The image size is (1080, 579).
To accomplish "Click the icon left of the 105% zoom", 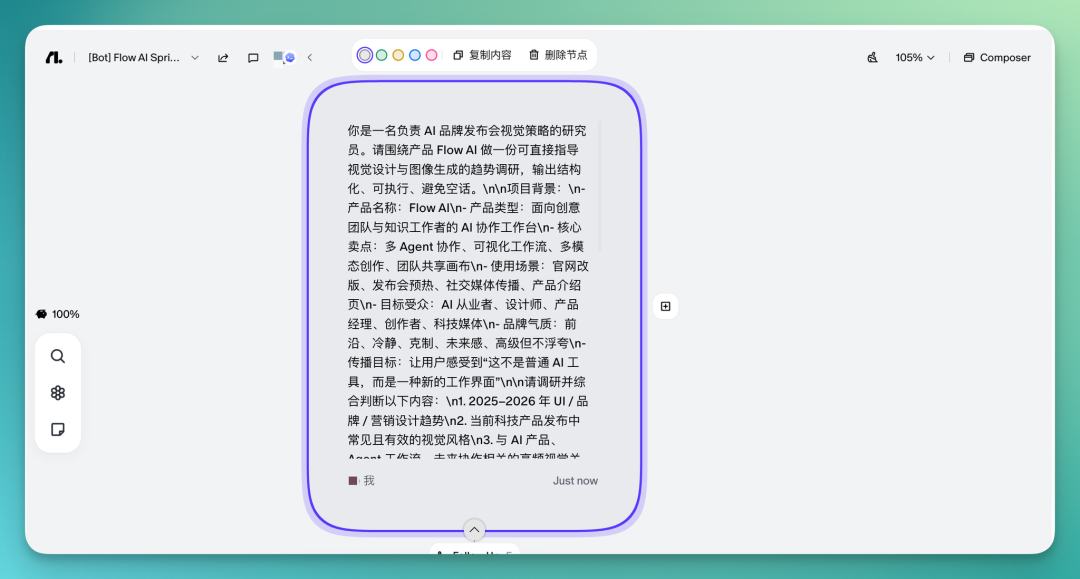I will tap(872, 58).
